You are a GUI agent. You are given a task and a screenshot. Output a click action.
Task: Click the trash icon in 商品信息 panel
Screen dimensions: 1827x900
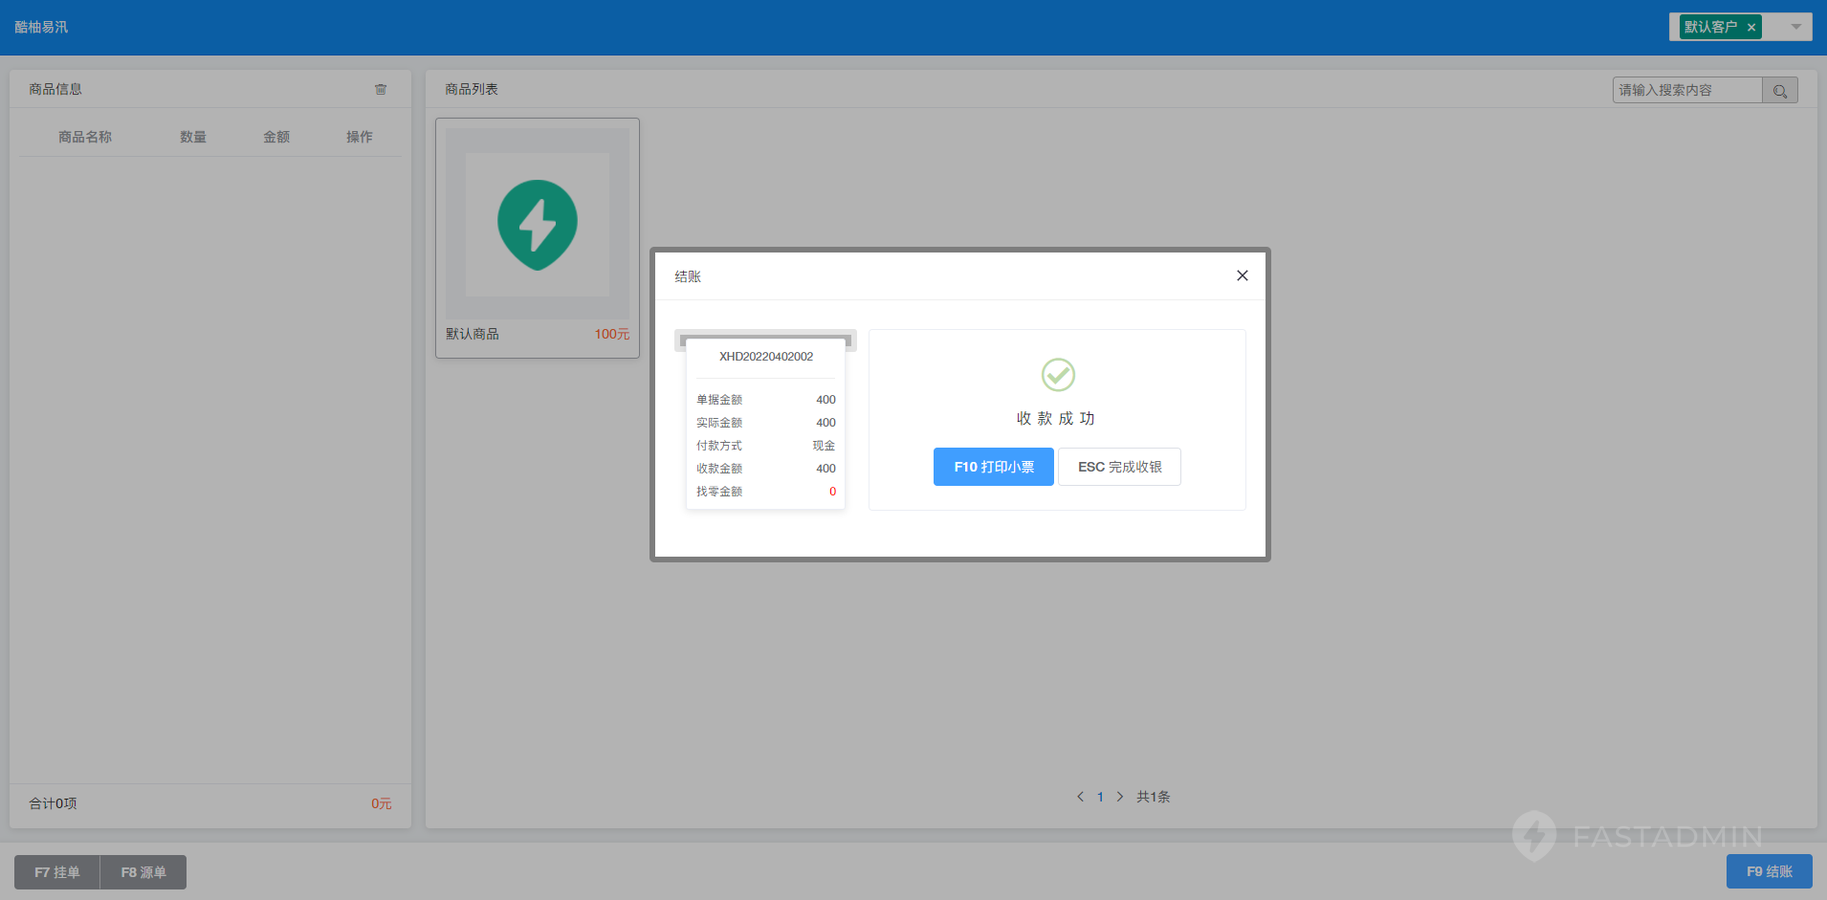click(380, 89)
